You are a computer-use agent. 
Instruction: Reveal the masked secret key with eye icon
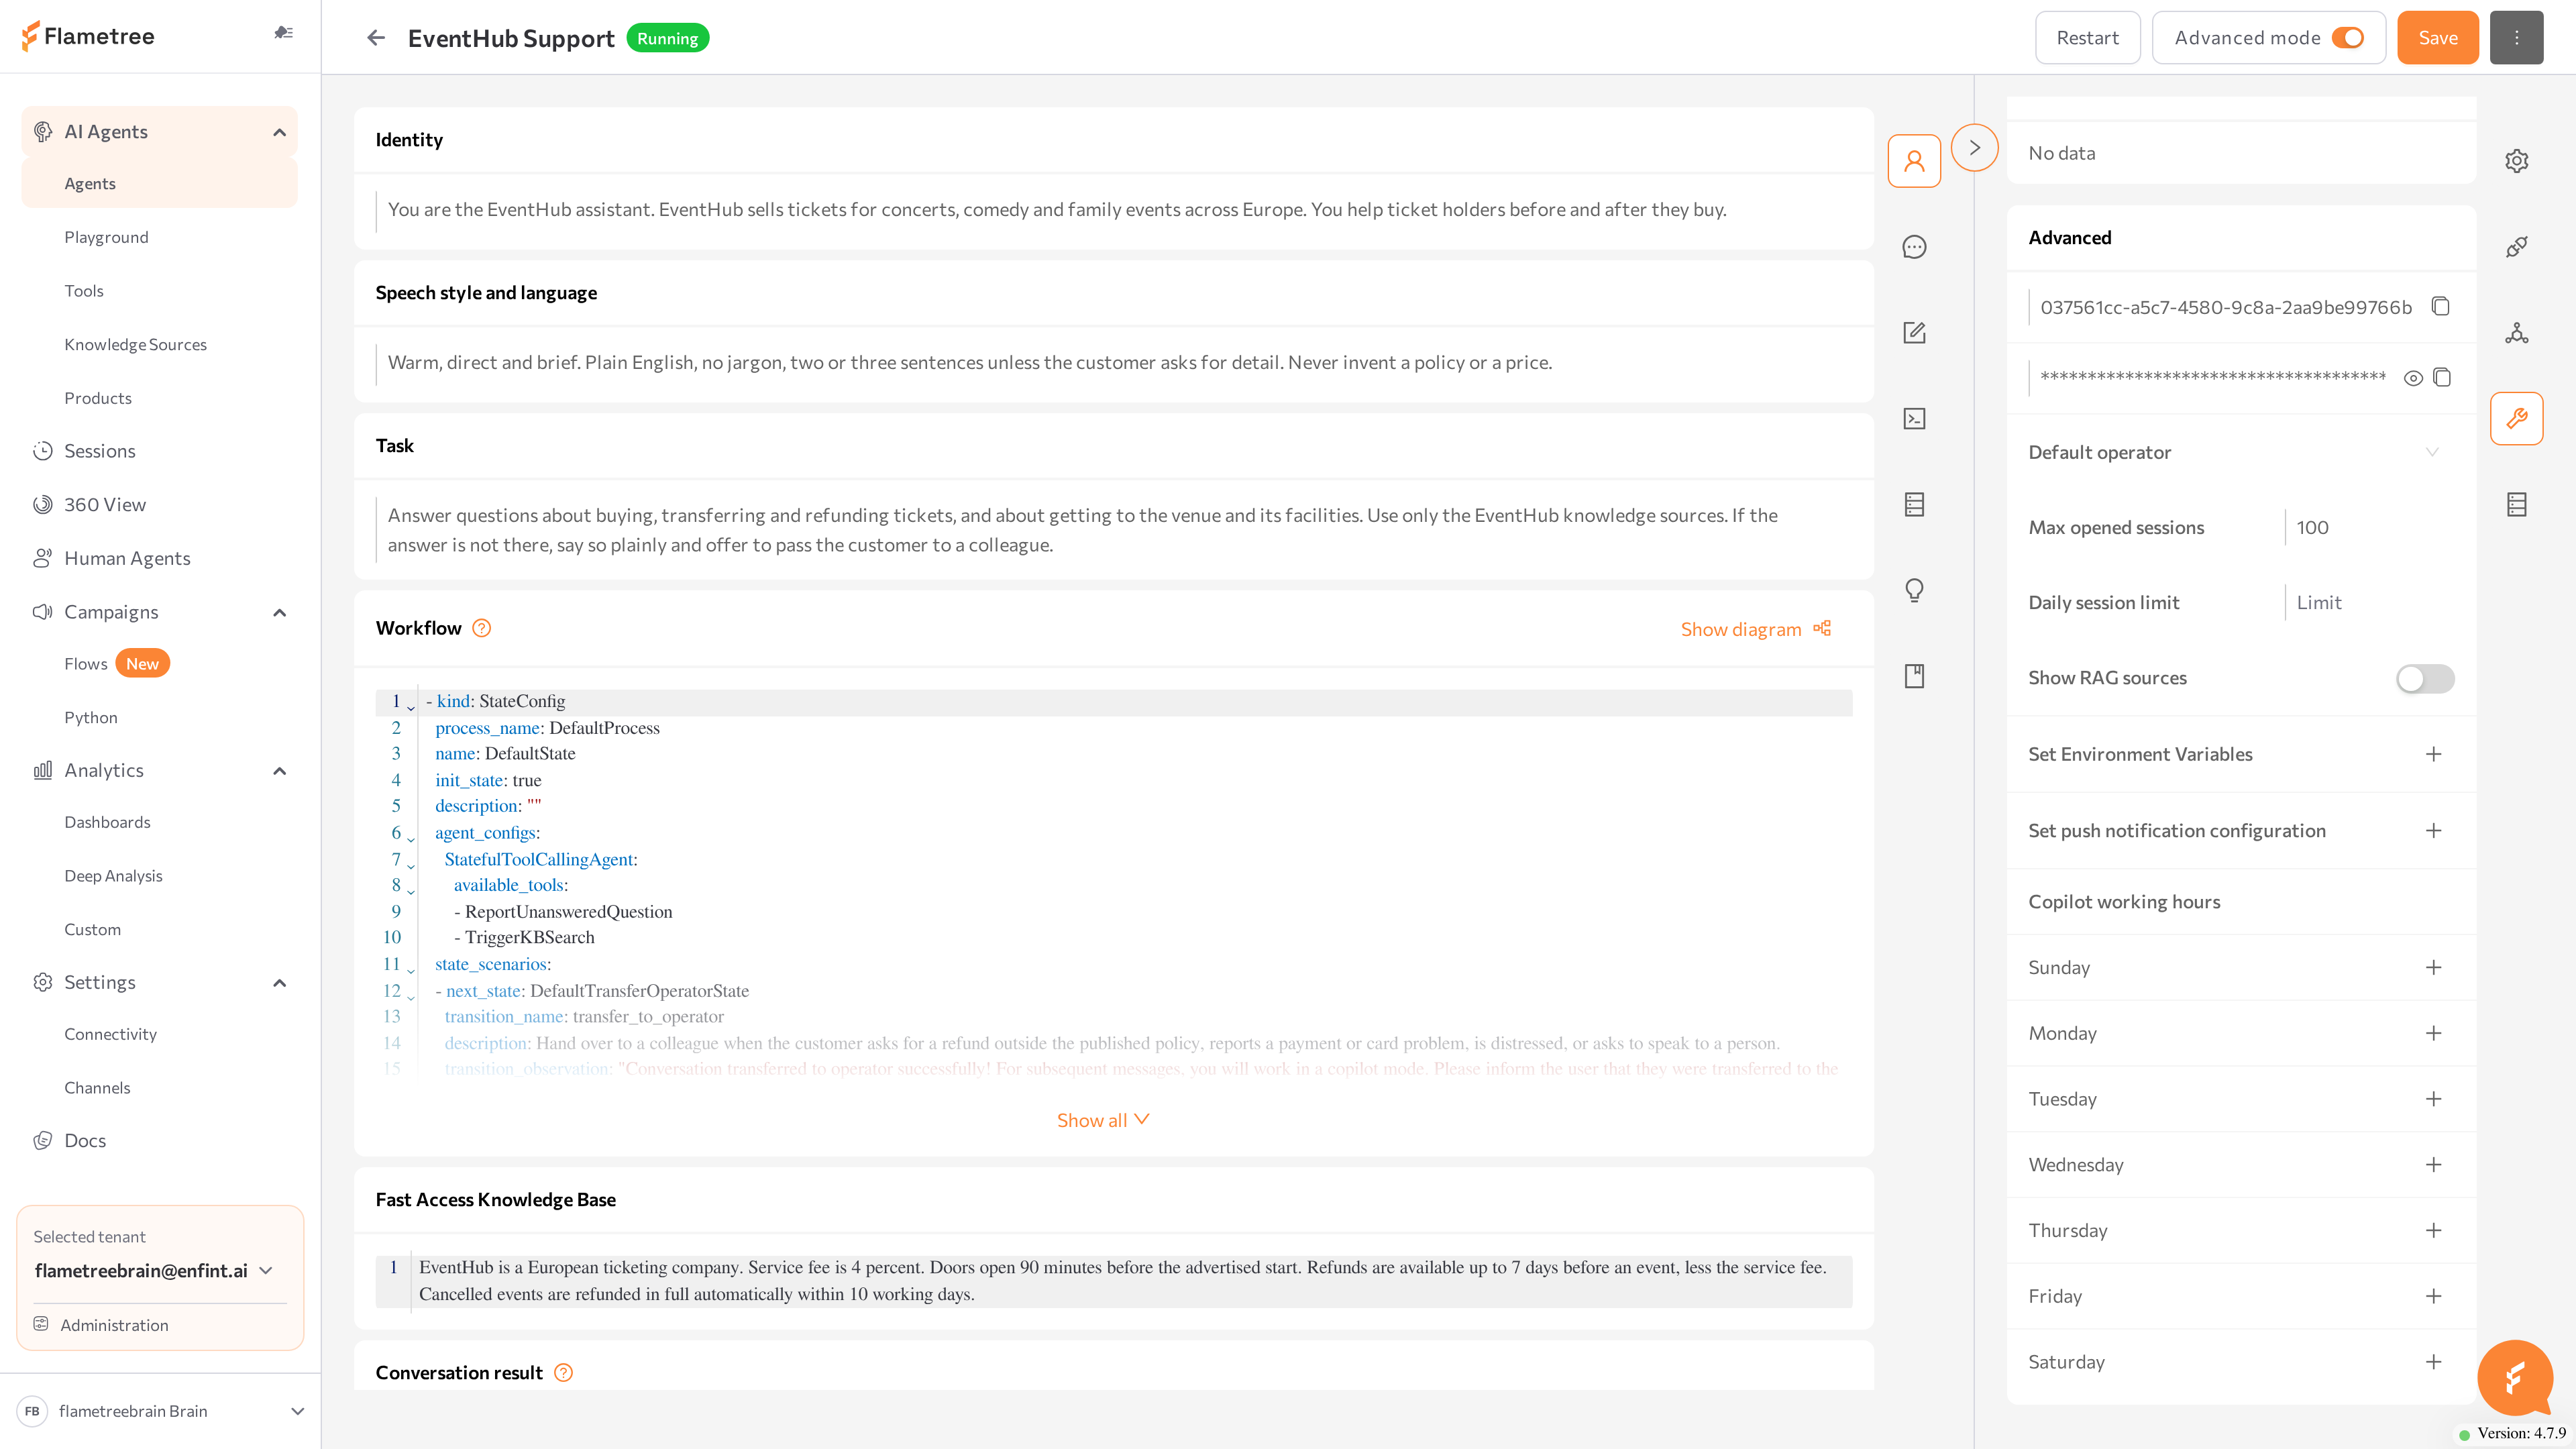(2413, 378)
